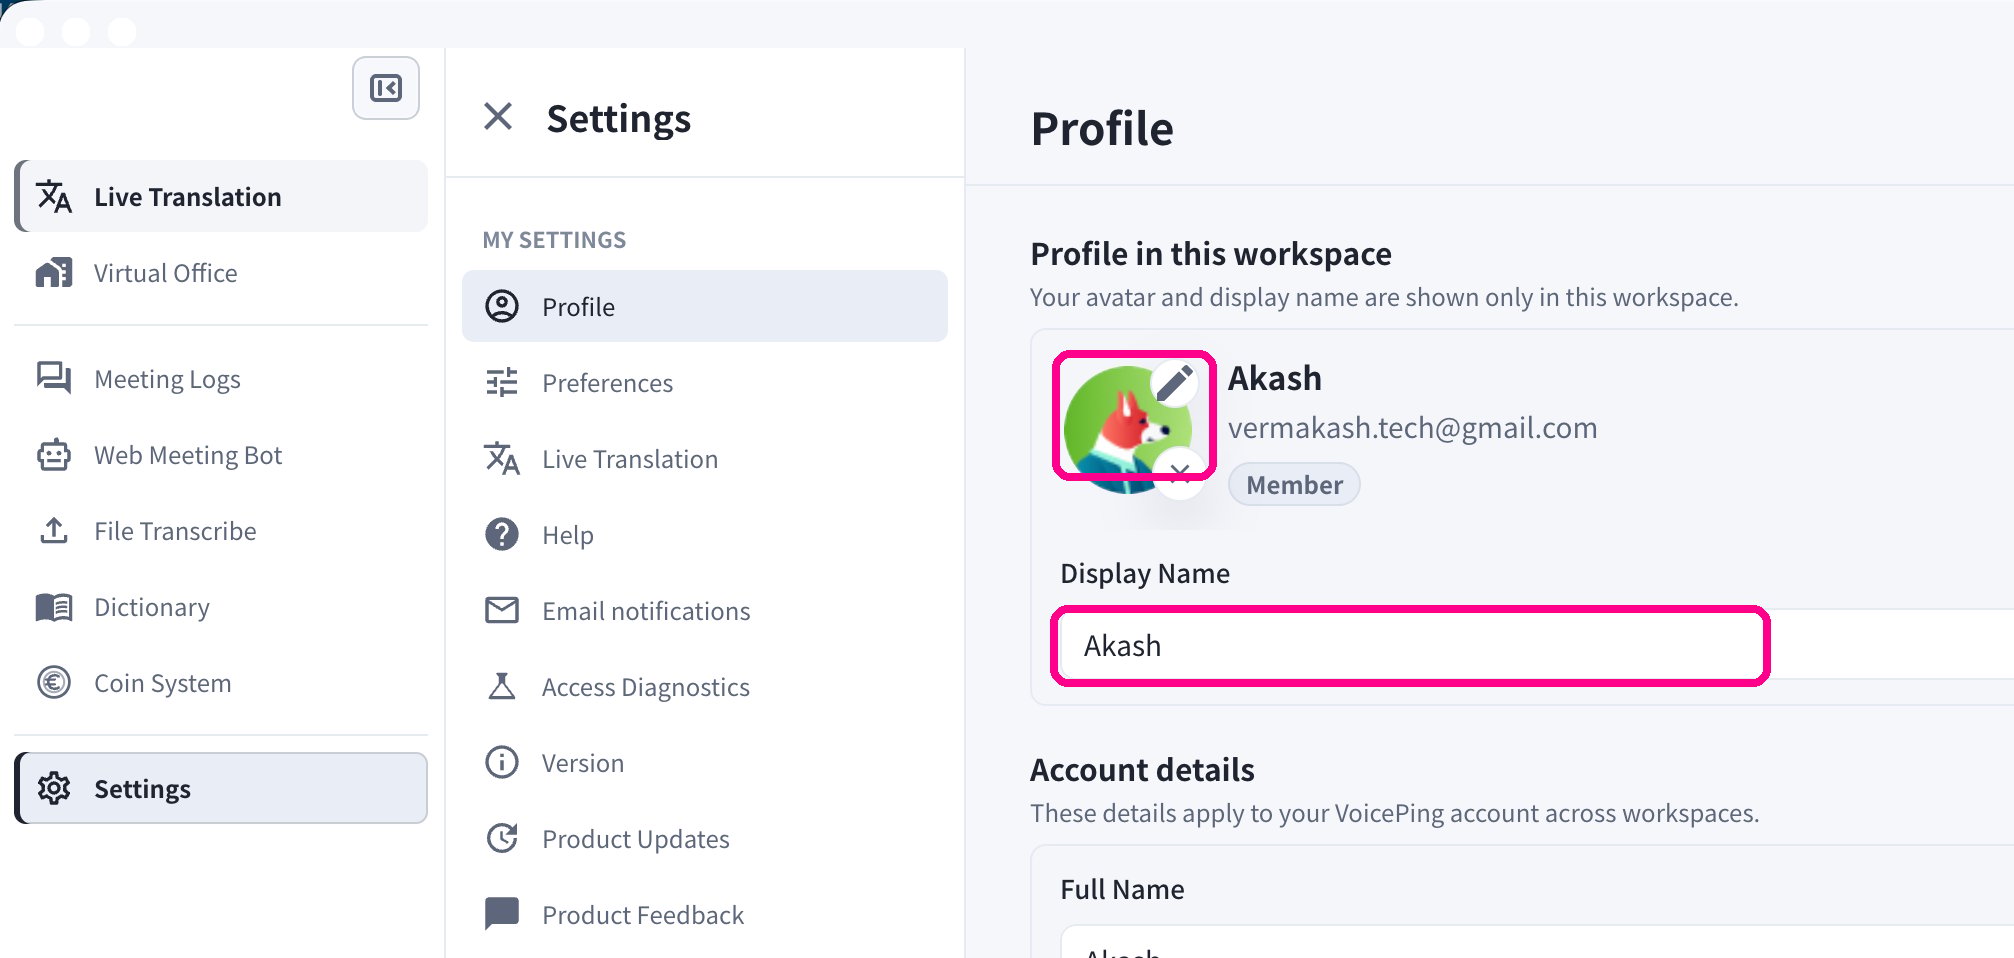Close the Settings panel with X

pos(498,117)
